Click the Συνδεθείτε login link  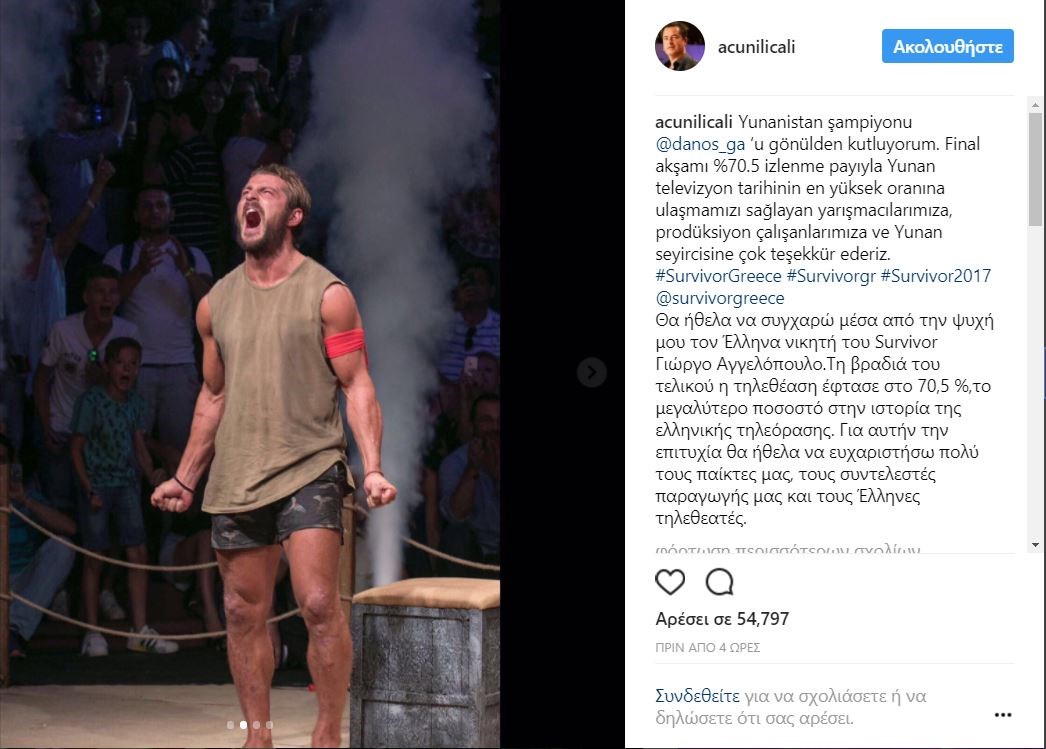coord(697,696)
